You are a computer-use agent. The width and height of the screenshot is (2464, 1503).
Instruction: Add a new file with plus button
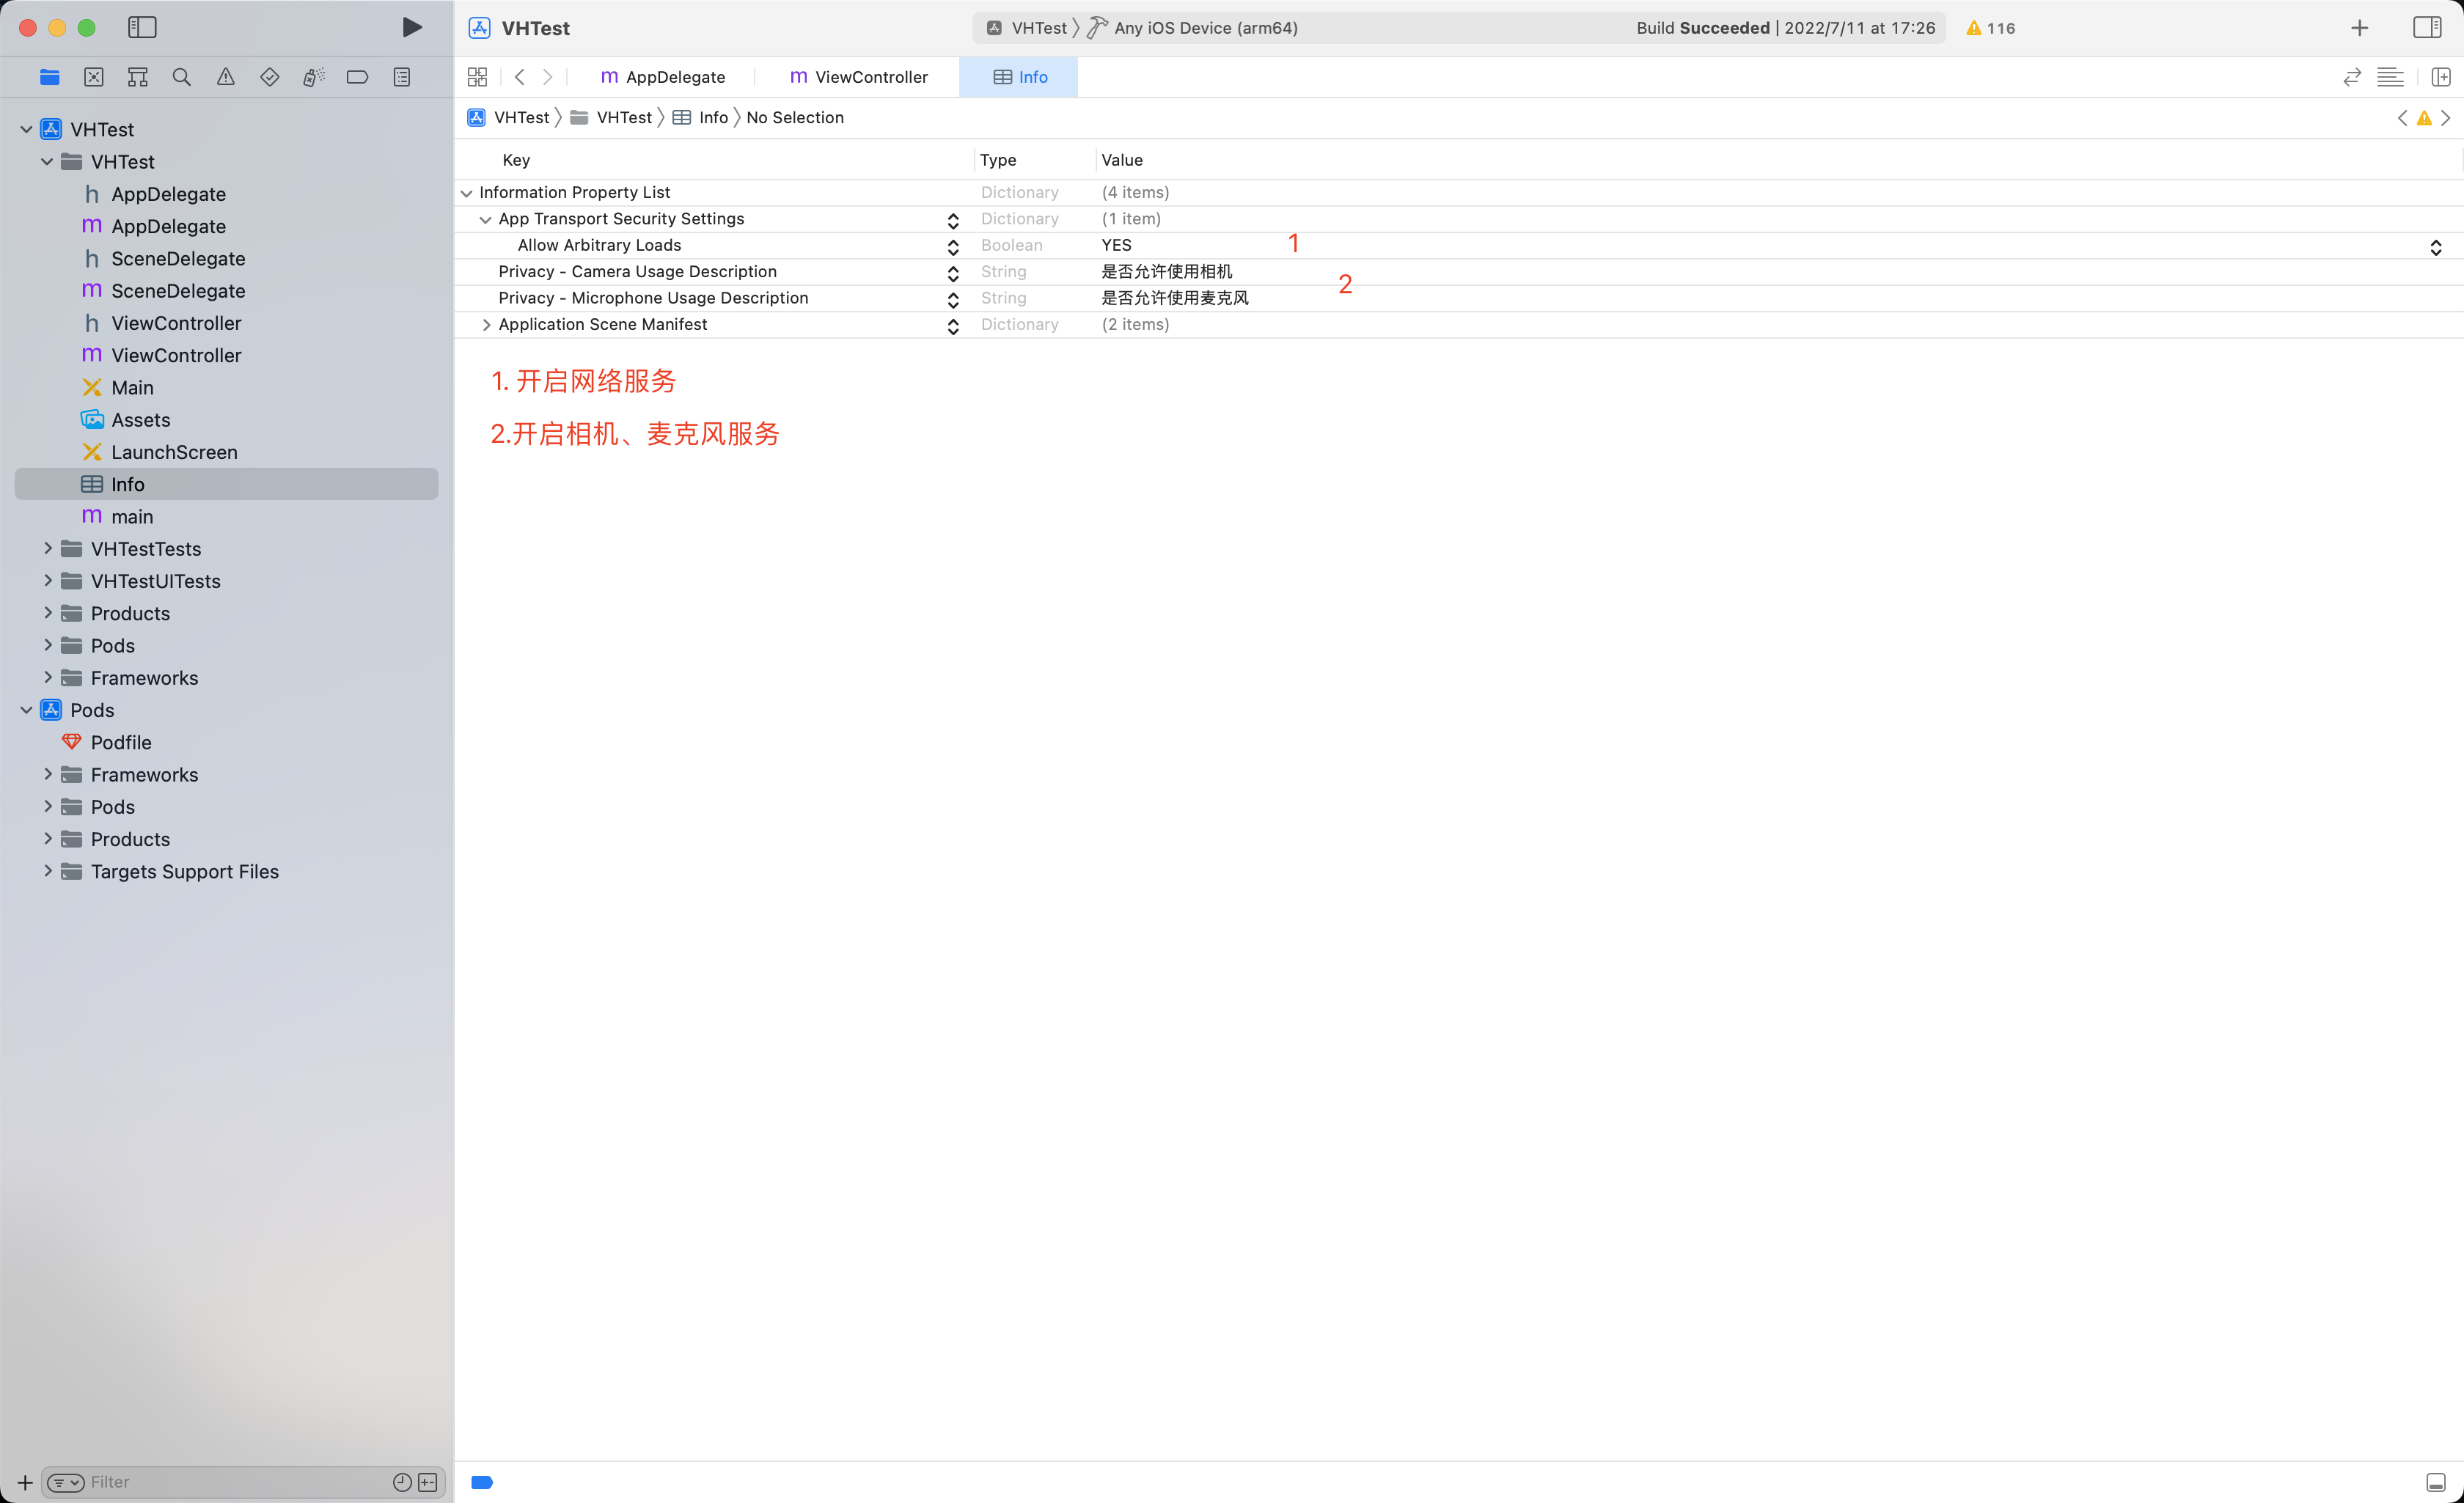25,1482
